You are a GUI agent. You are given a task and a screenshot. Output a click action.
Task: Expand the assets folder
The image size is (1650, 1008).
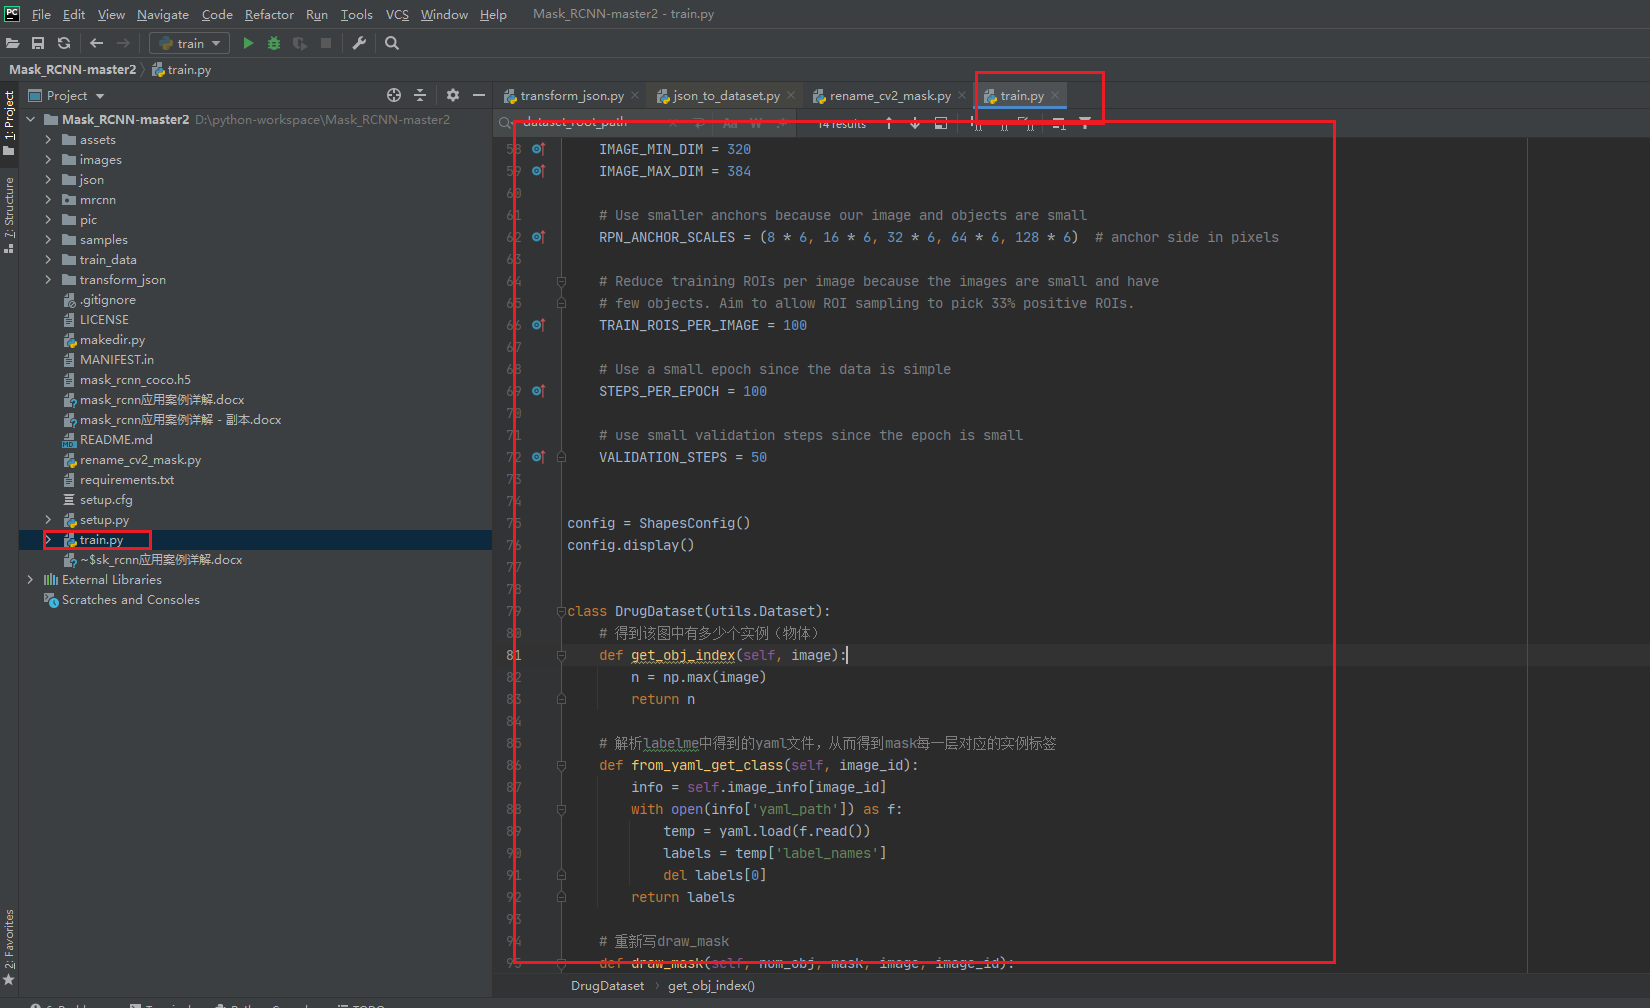[48, 140]
